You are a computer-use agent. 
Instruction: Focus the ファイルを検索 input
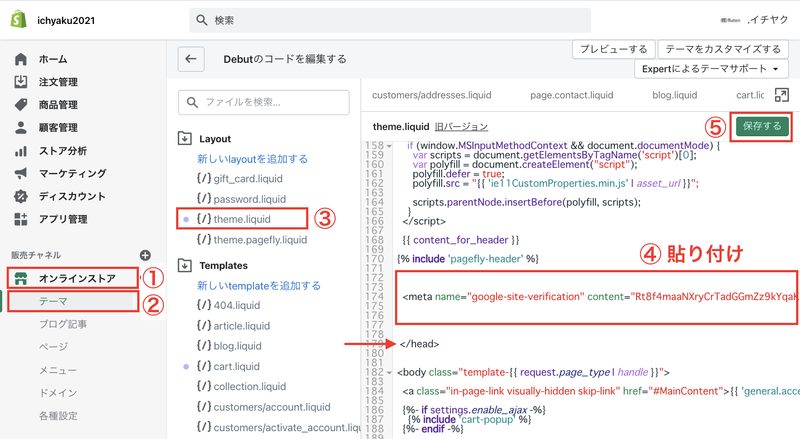point(264,102)
